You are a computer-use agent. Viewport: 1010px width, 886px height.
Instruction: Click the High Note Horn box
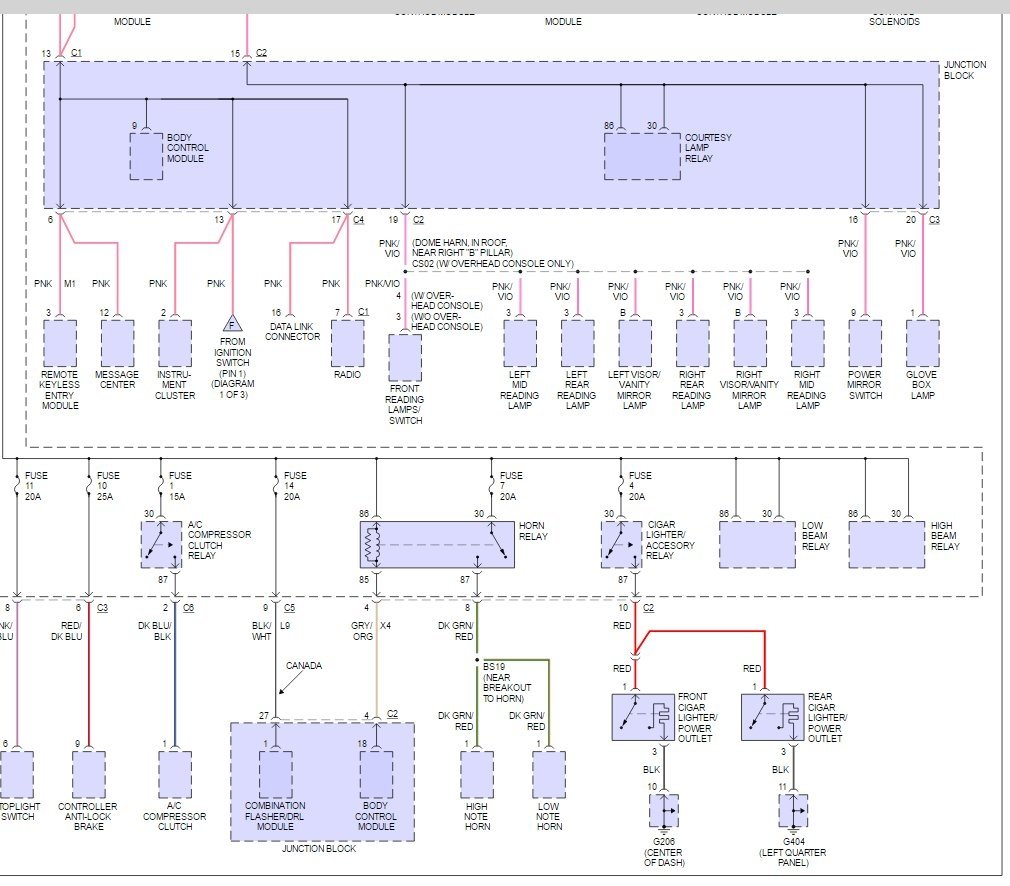477,774
